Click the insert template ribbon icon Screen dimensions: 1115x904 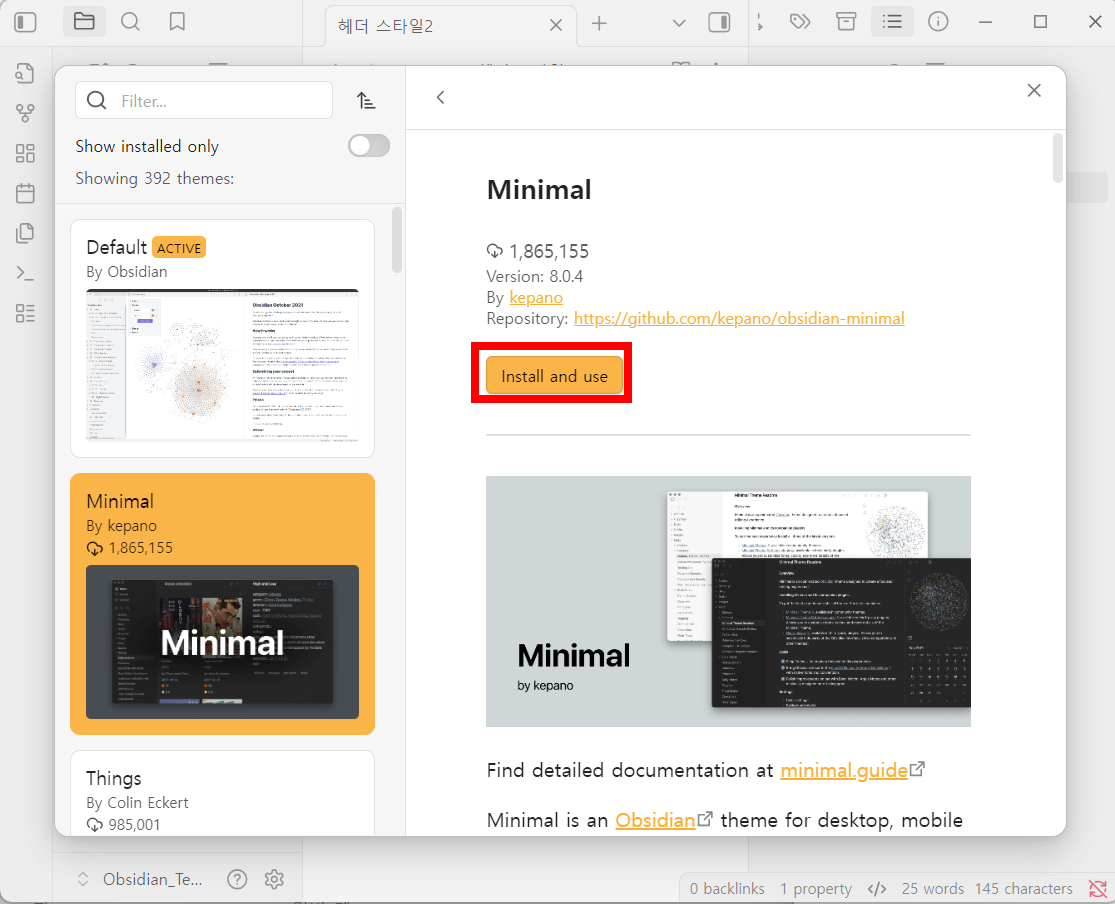(x=25, y=233)
